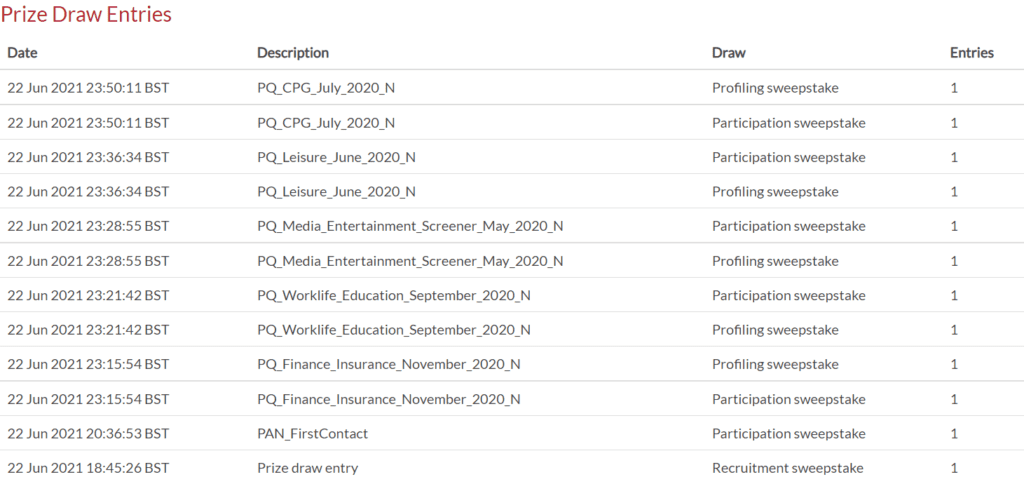
Task: Click Profiling sweepstake in the top row
Action: click(x=775, y=87)
